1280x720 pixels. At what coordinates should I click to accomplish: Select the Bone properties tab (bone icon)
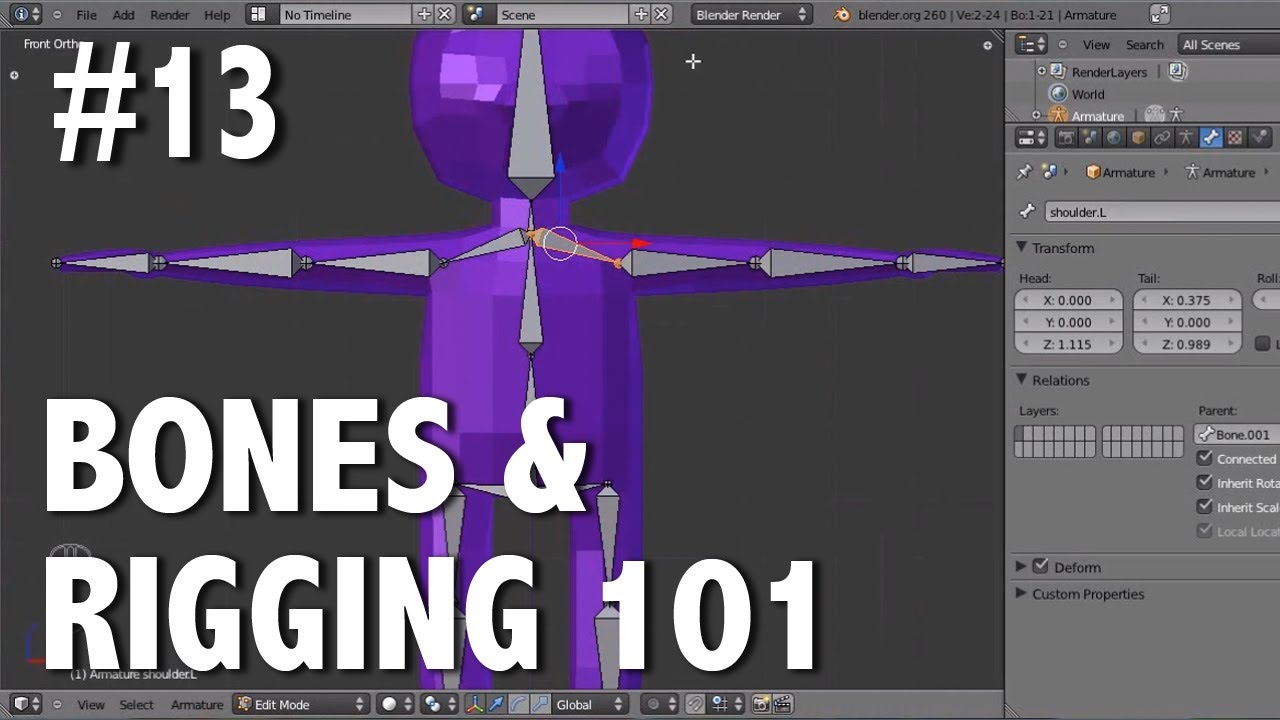coord(1211,137)
